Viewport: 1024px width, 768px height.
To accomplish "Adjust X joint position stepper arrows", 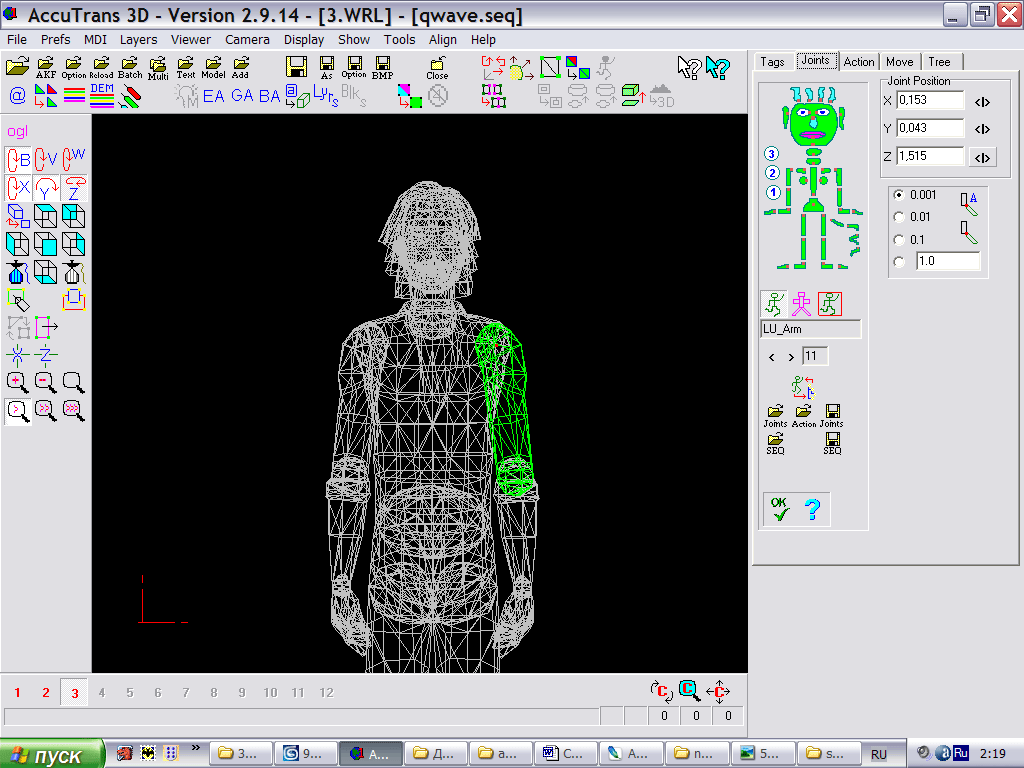I will point(982,102).
